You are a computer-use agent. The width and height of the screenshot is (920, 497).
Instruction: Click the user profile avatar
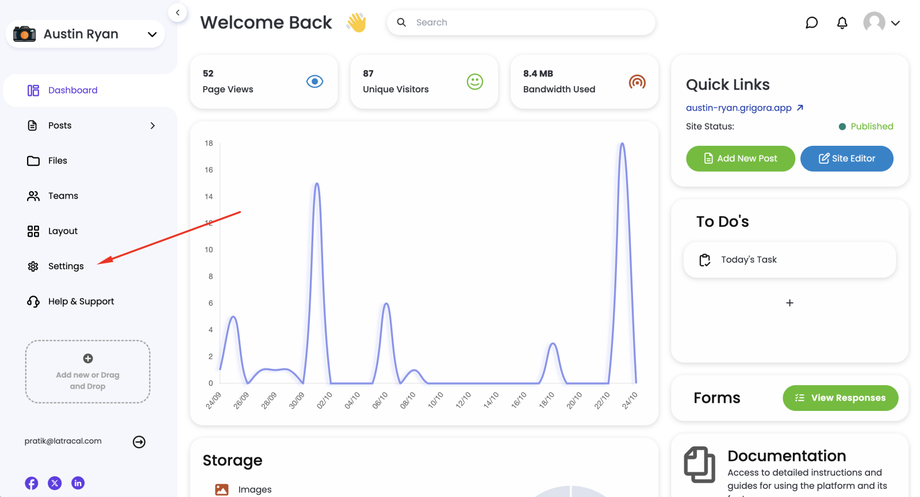pyautogui.click(x=874, y=22)
